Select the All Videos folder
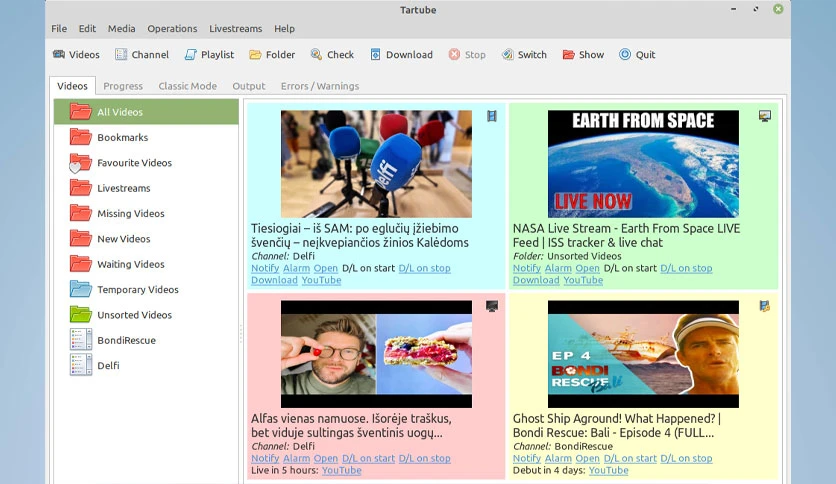This screenshot has height=484, width=836. [146, 112]
